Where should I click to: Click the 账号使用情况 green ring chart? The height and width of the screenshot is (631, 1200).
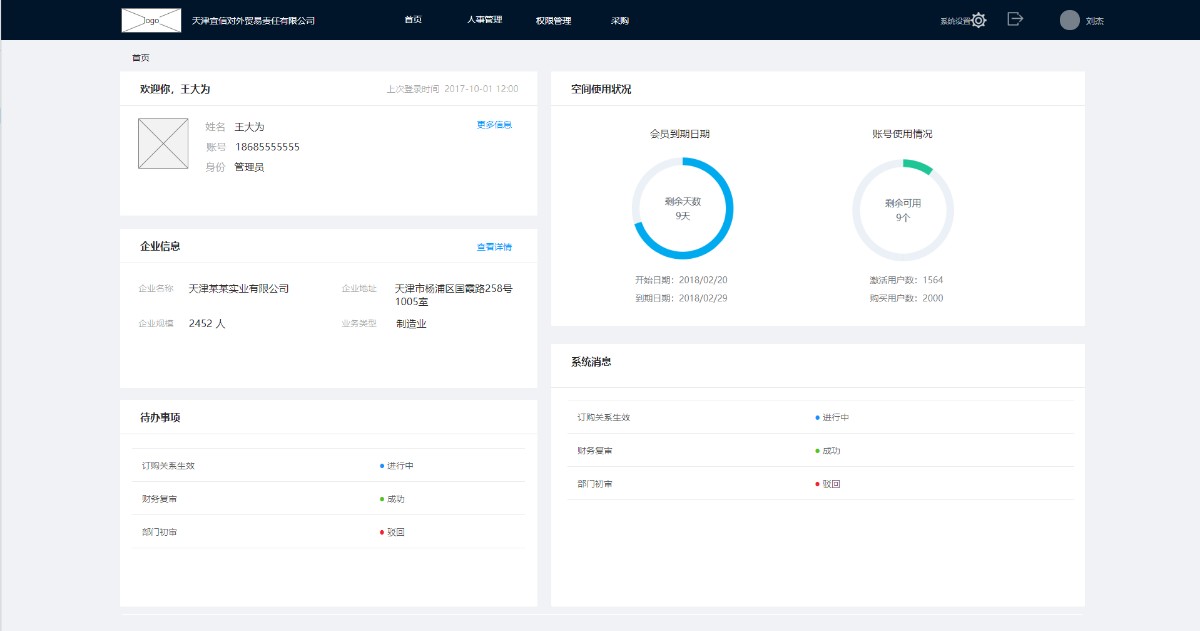click(903, 208)
